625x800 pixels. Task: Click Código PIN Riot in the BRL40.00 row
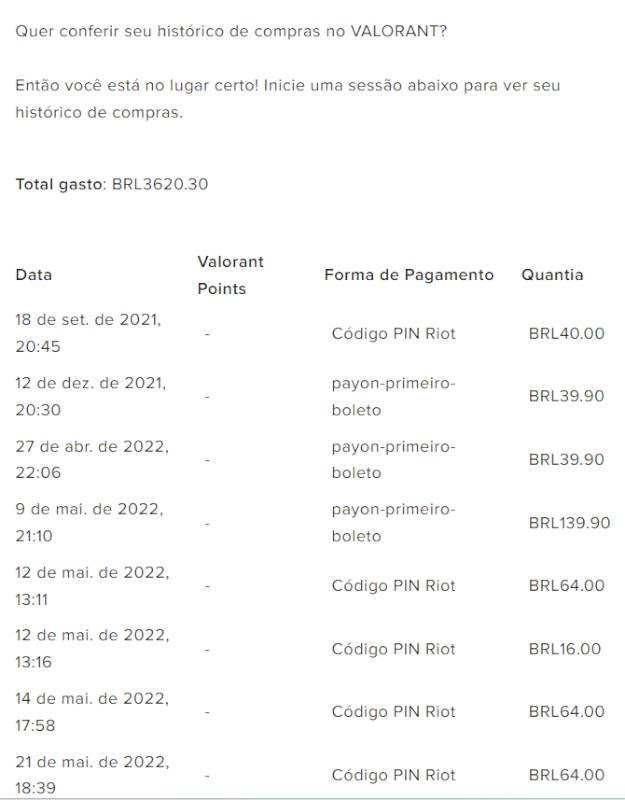(x=393, y=334)
